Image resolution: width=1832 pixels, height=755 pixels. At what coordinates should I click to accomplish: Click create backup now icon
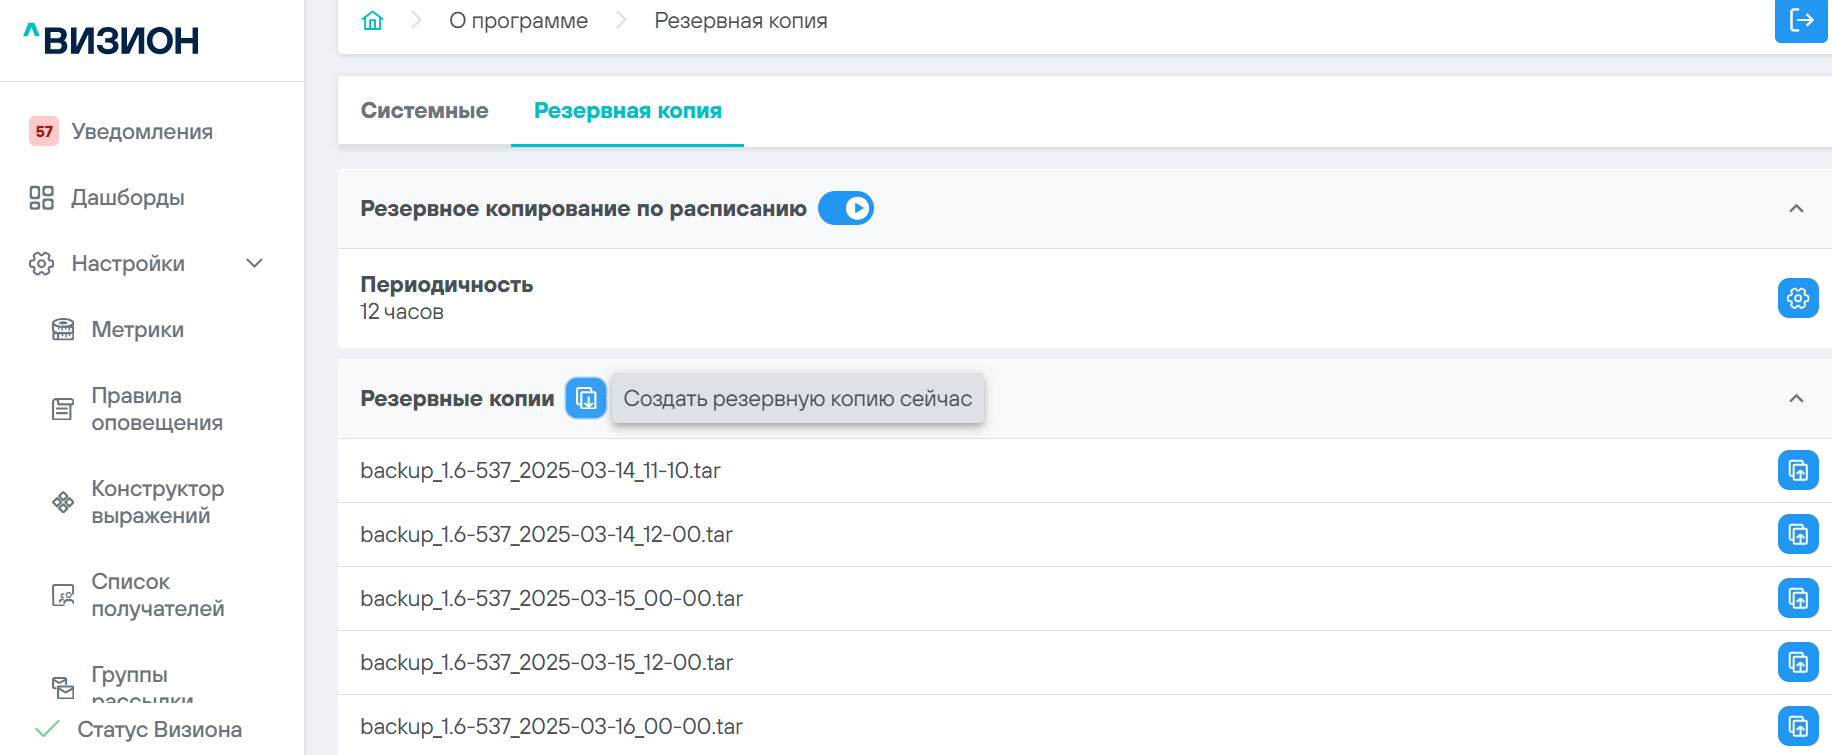coord(586,399)
